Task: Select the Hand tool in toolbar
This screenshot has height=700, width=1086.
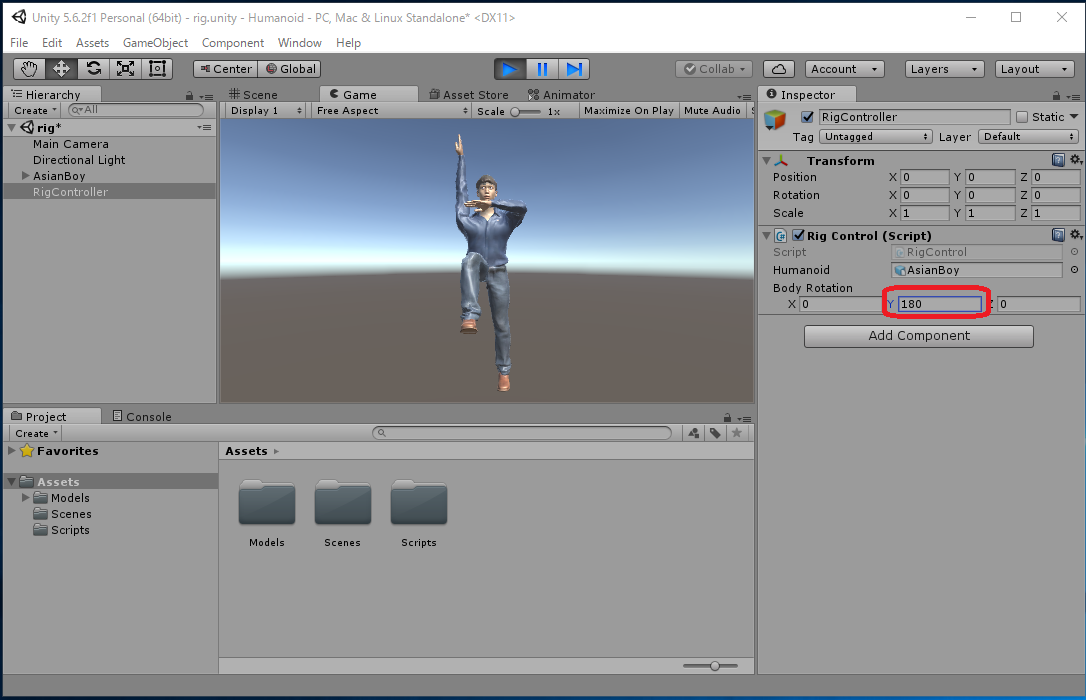Action: tap(29, 69)
